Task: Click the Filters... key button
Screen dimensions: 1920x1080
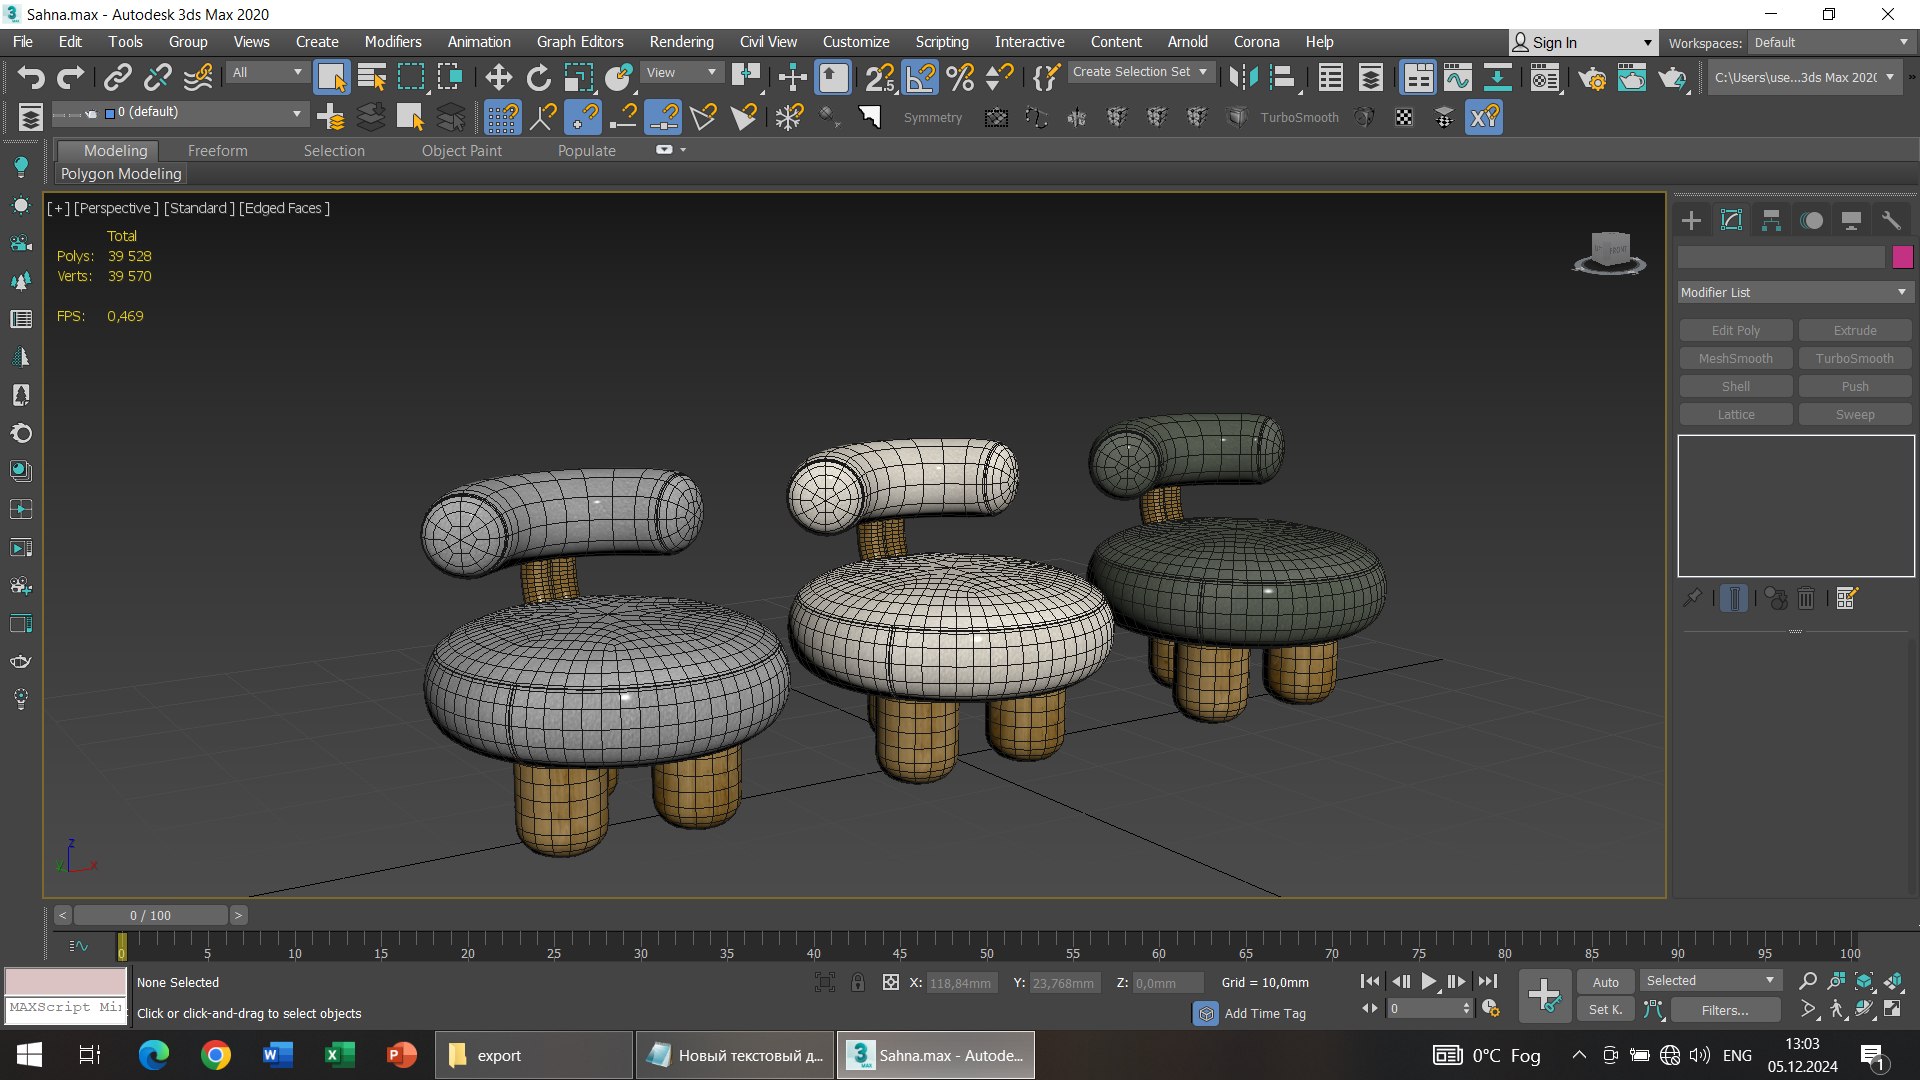Action: pyautogui.click(x=1725, y=1010)
